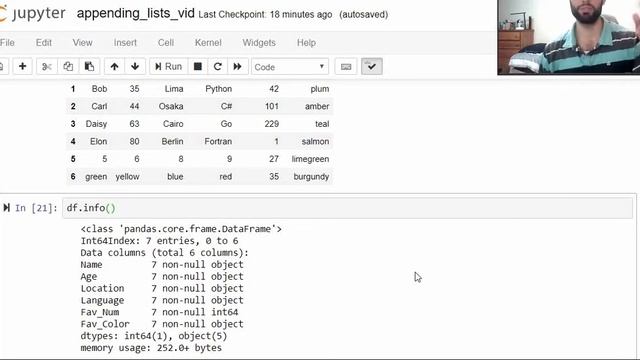This screenshot has width=640, height=360.
Task: Open the cell type Code dropdown
Action: (290, 67)
